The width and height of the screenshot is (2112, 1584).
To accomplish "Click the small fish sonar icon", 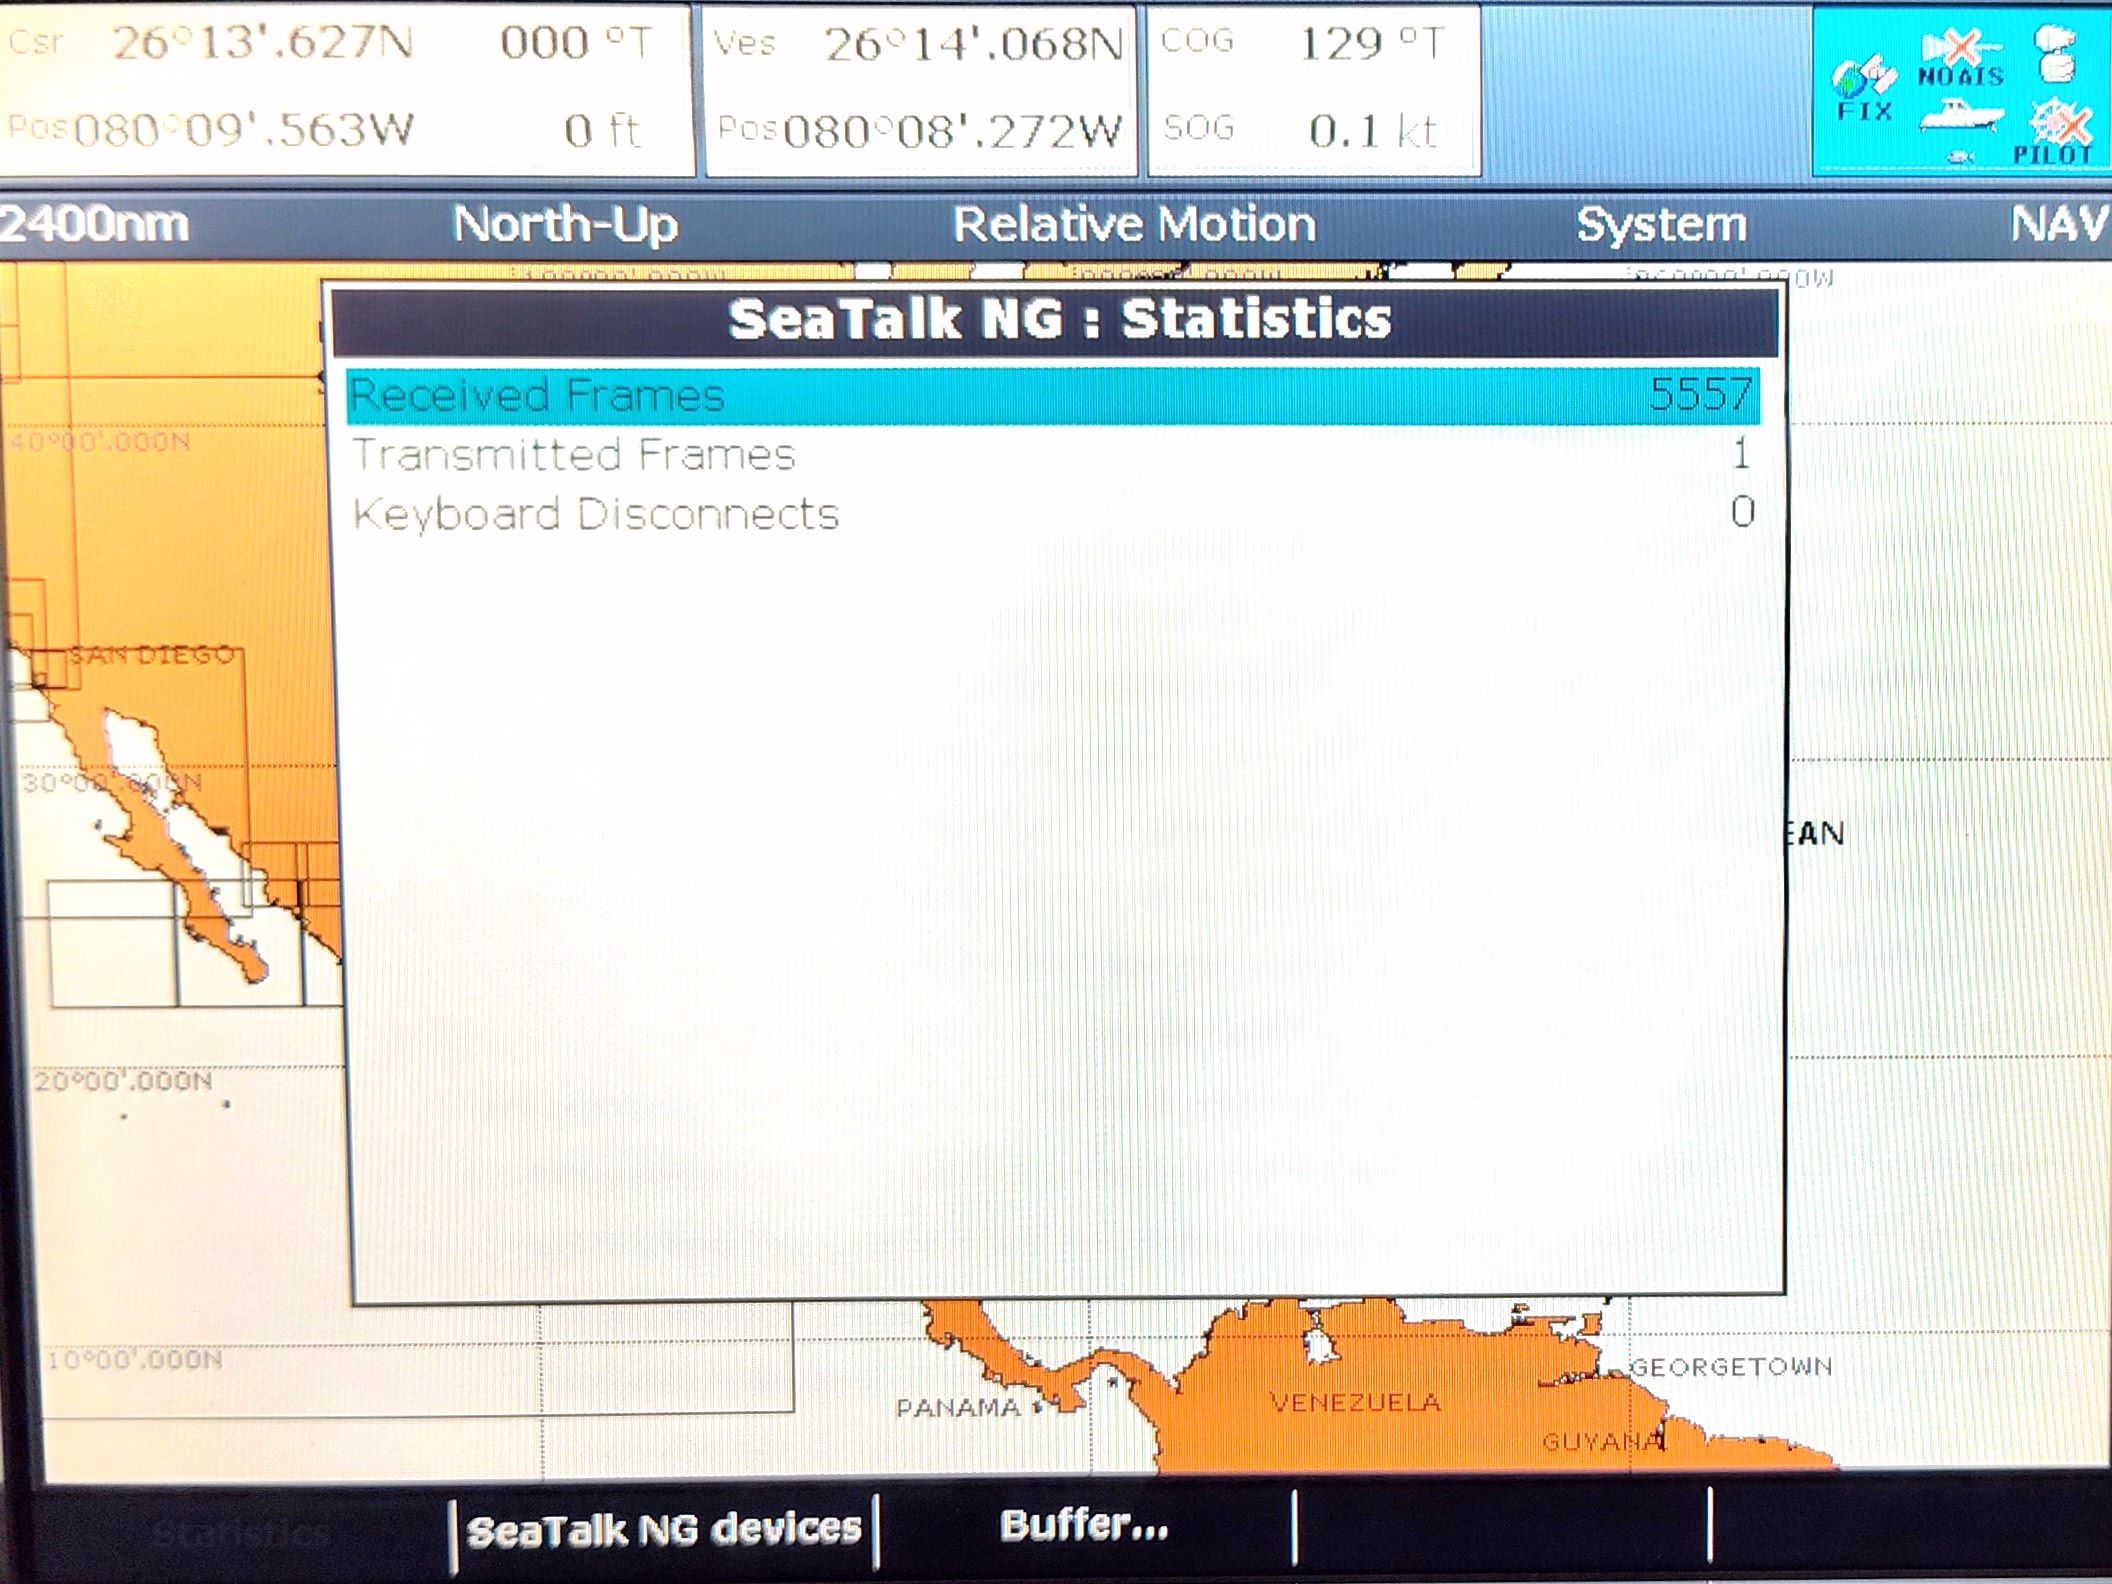I will 1960,157.
